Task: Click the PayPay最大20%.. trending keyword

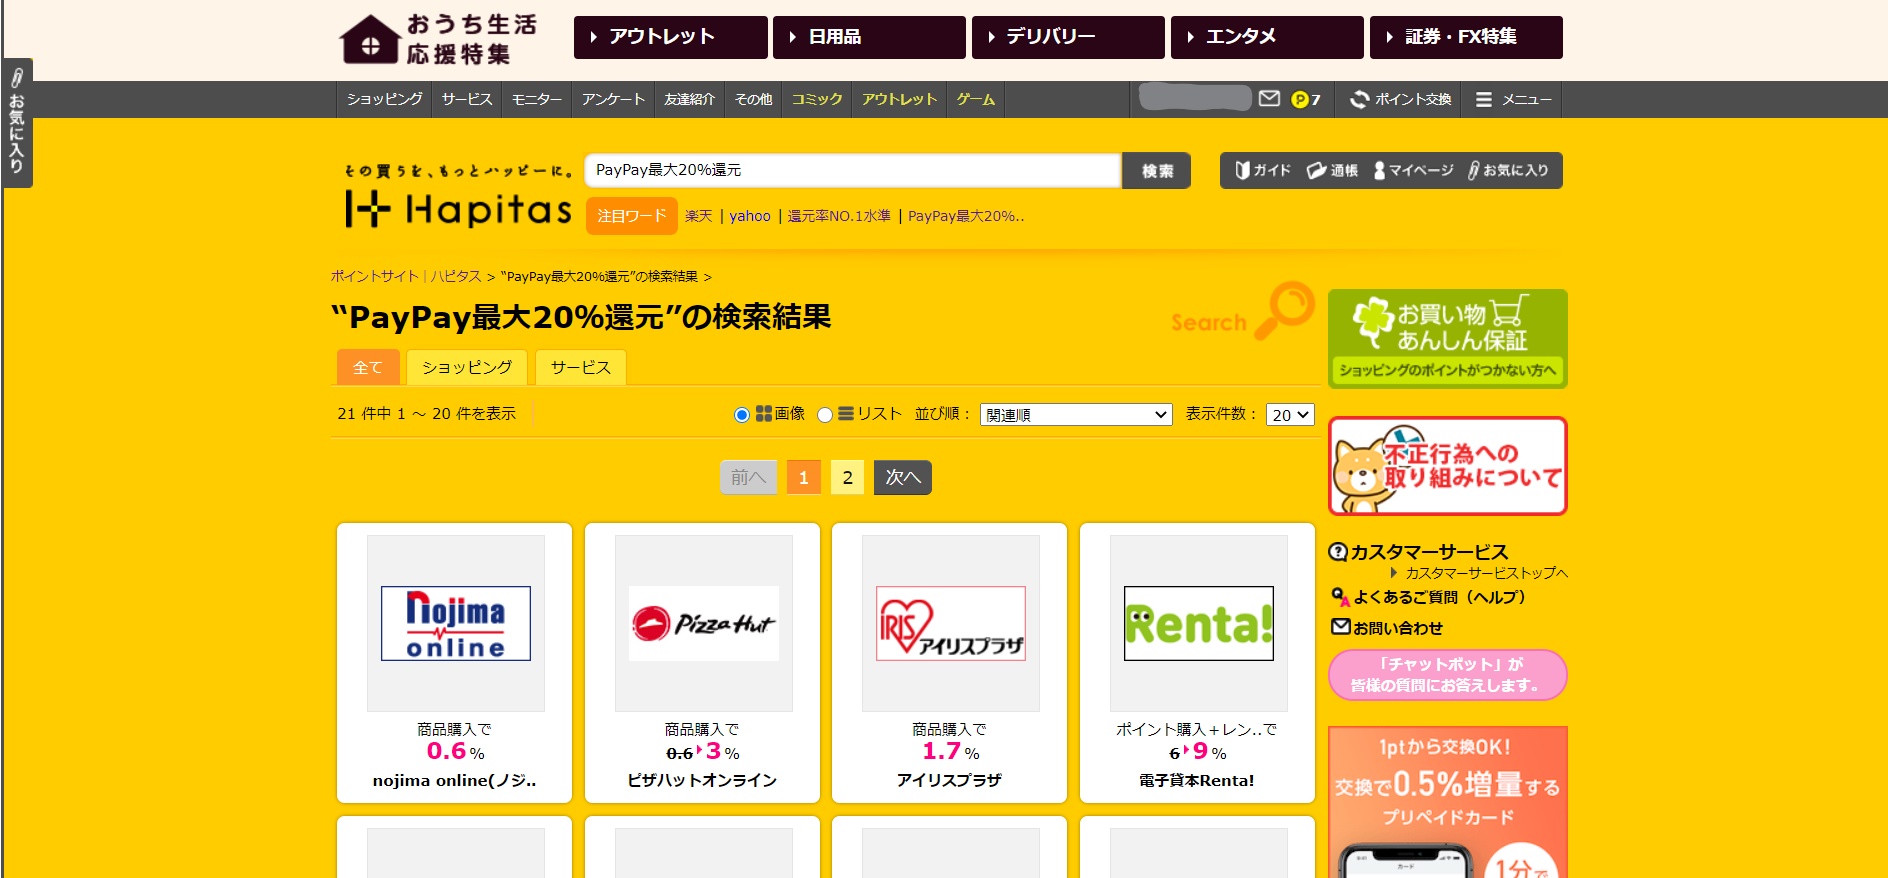Action: click(966, 216)
